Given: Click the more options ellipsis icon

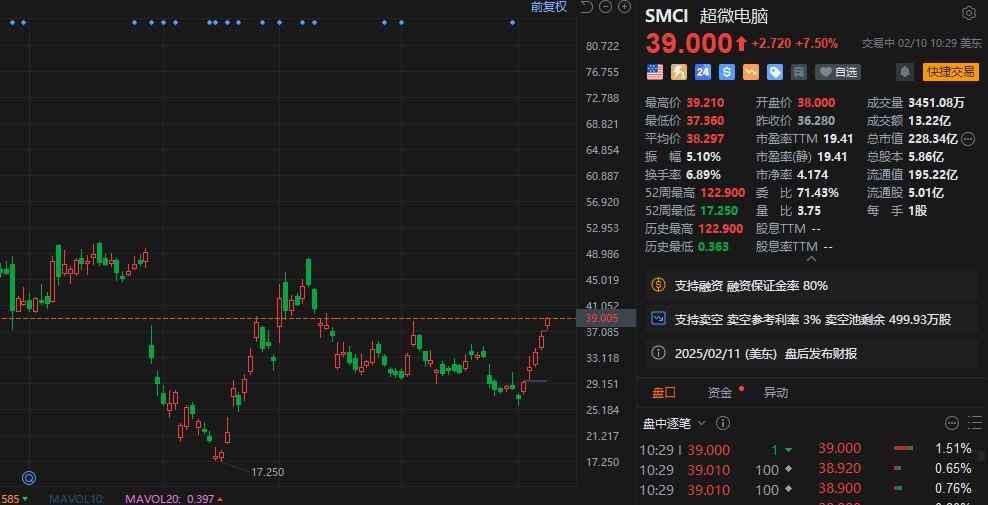Looking at the screenshot, I should 951,423.
